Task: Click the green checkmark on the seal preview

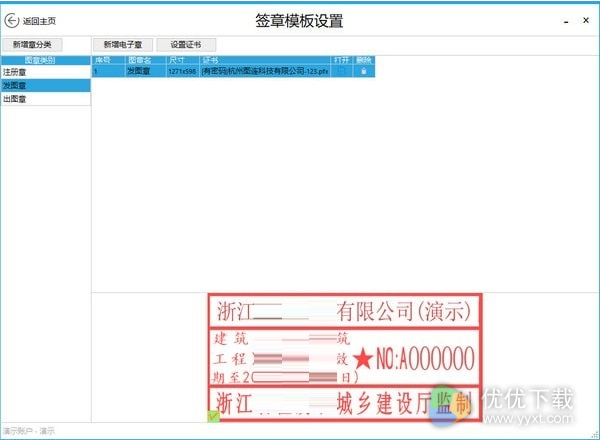Action: (214, 416)
